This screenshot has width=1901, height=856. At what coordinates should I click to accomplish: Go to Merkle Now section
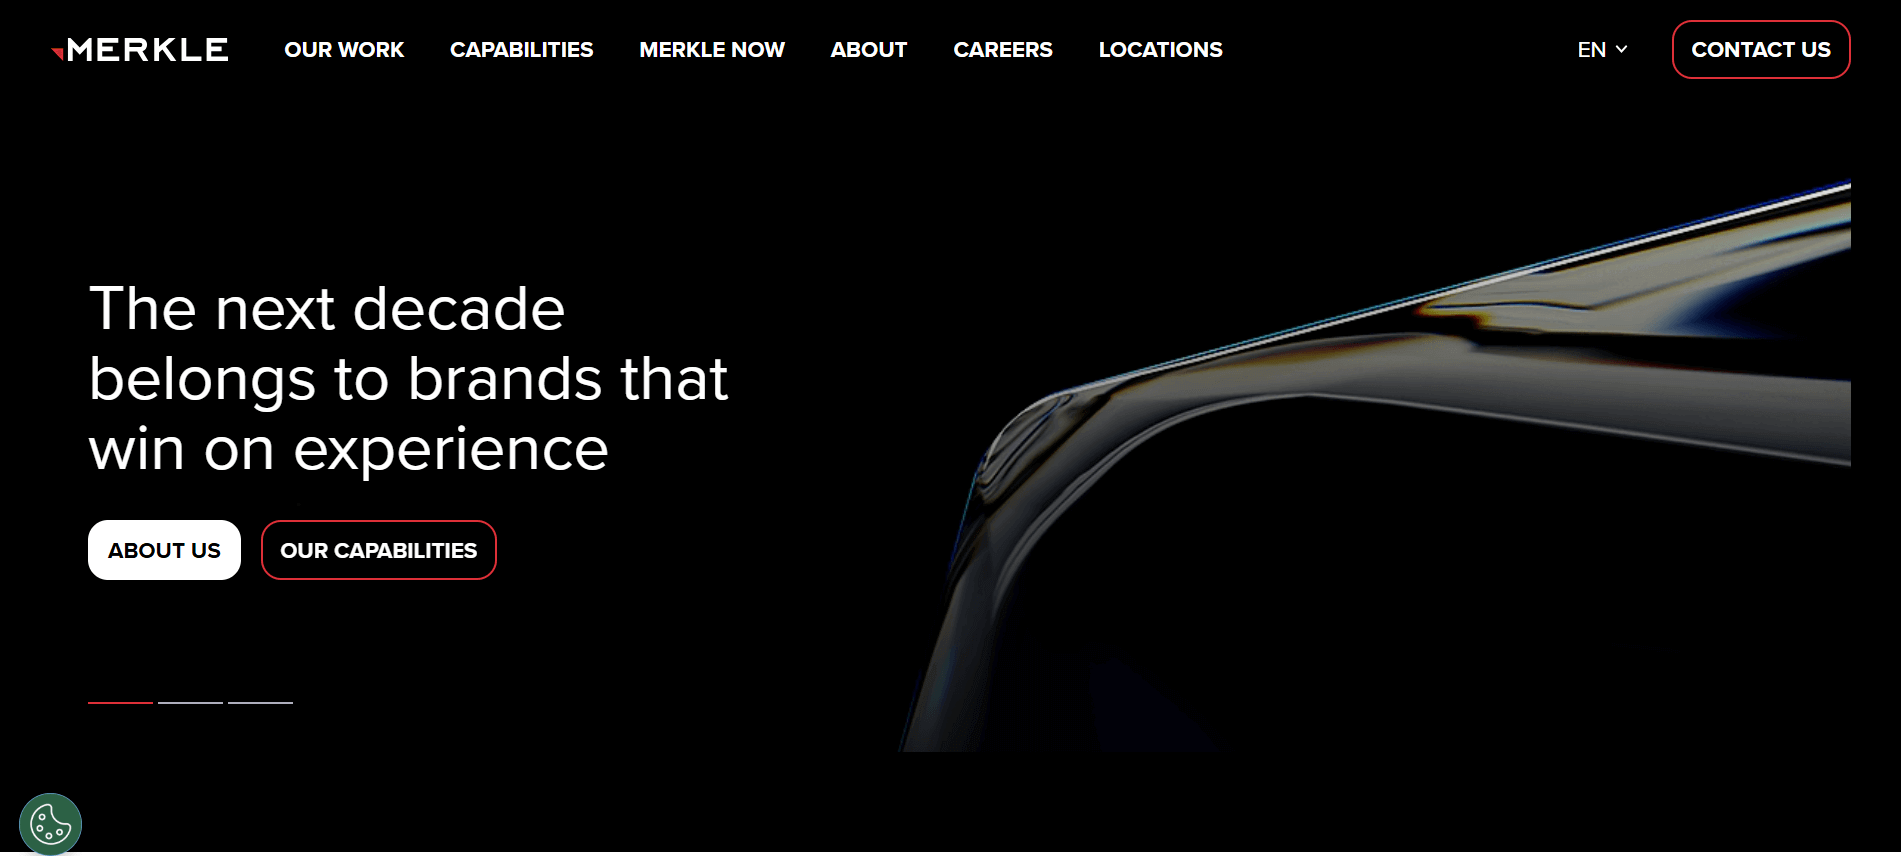click(712, 50)
